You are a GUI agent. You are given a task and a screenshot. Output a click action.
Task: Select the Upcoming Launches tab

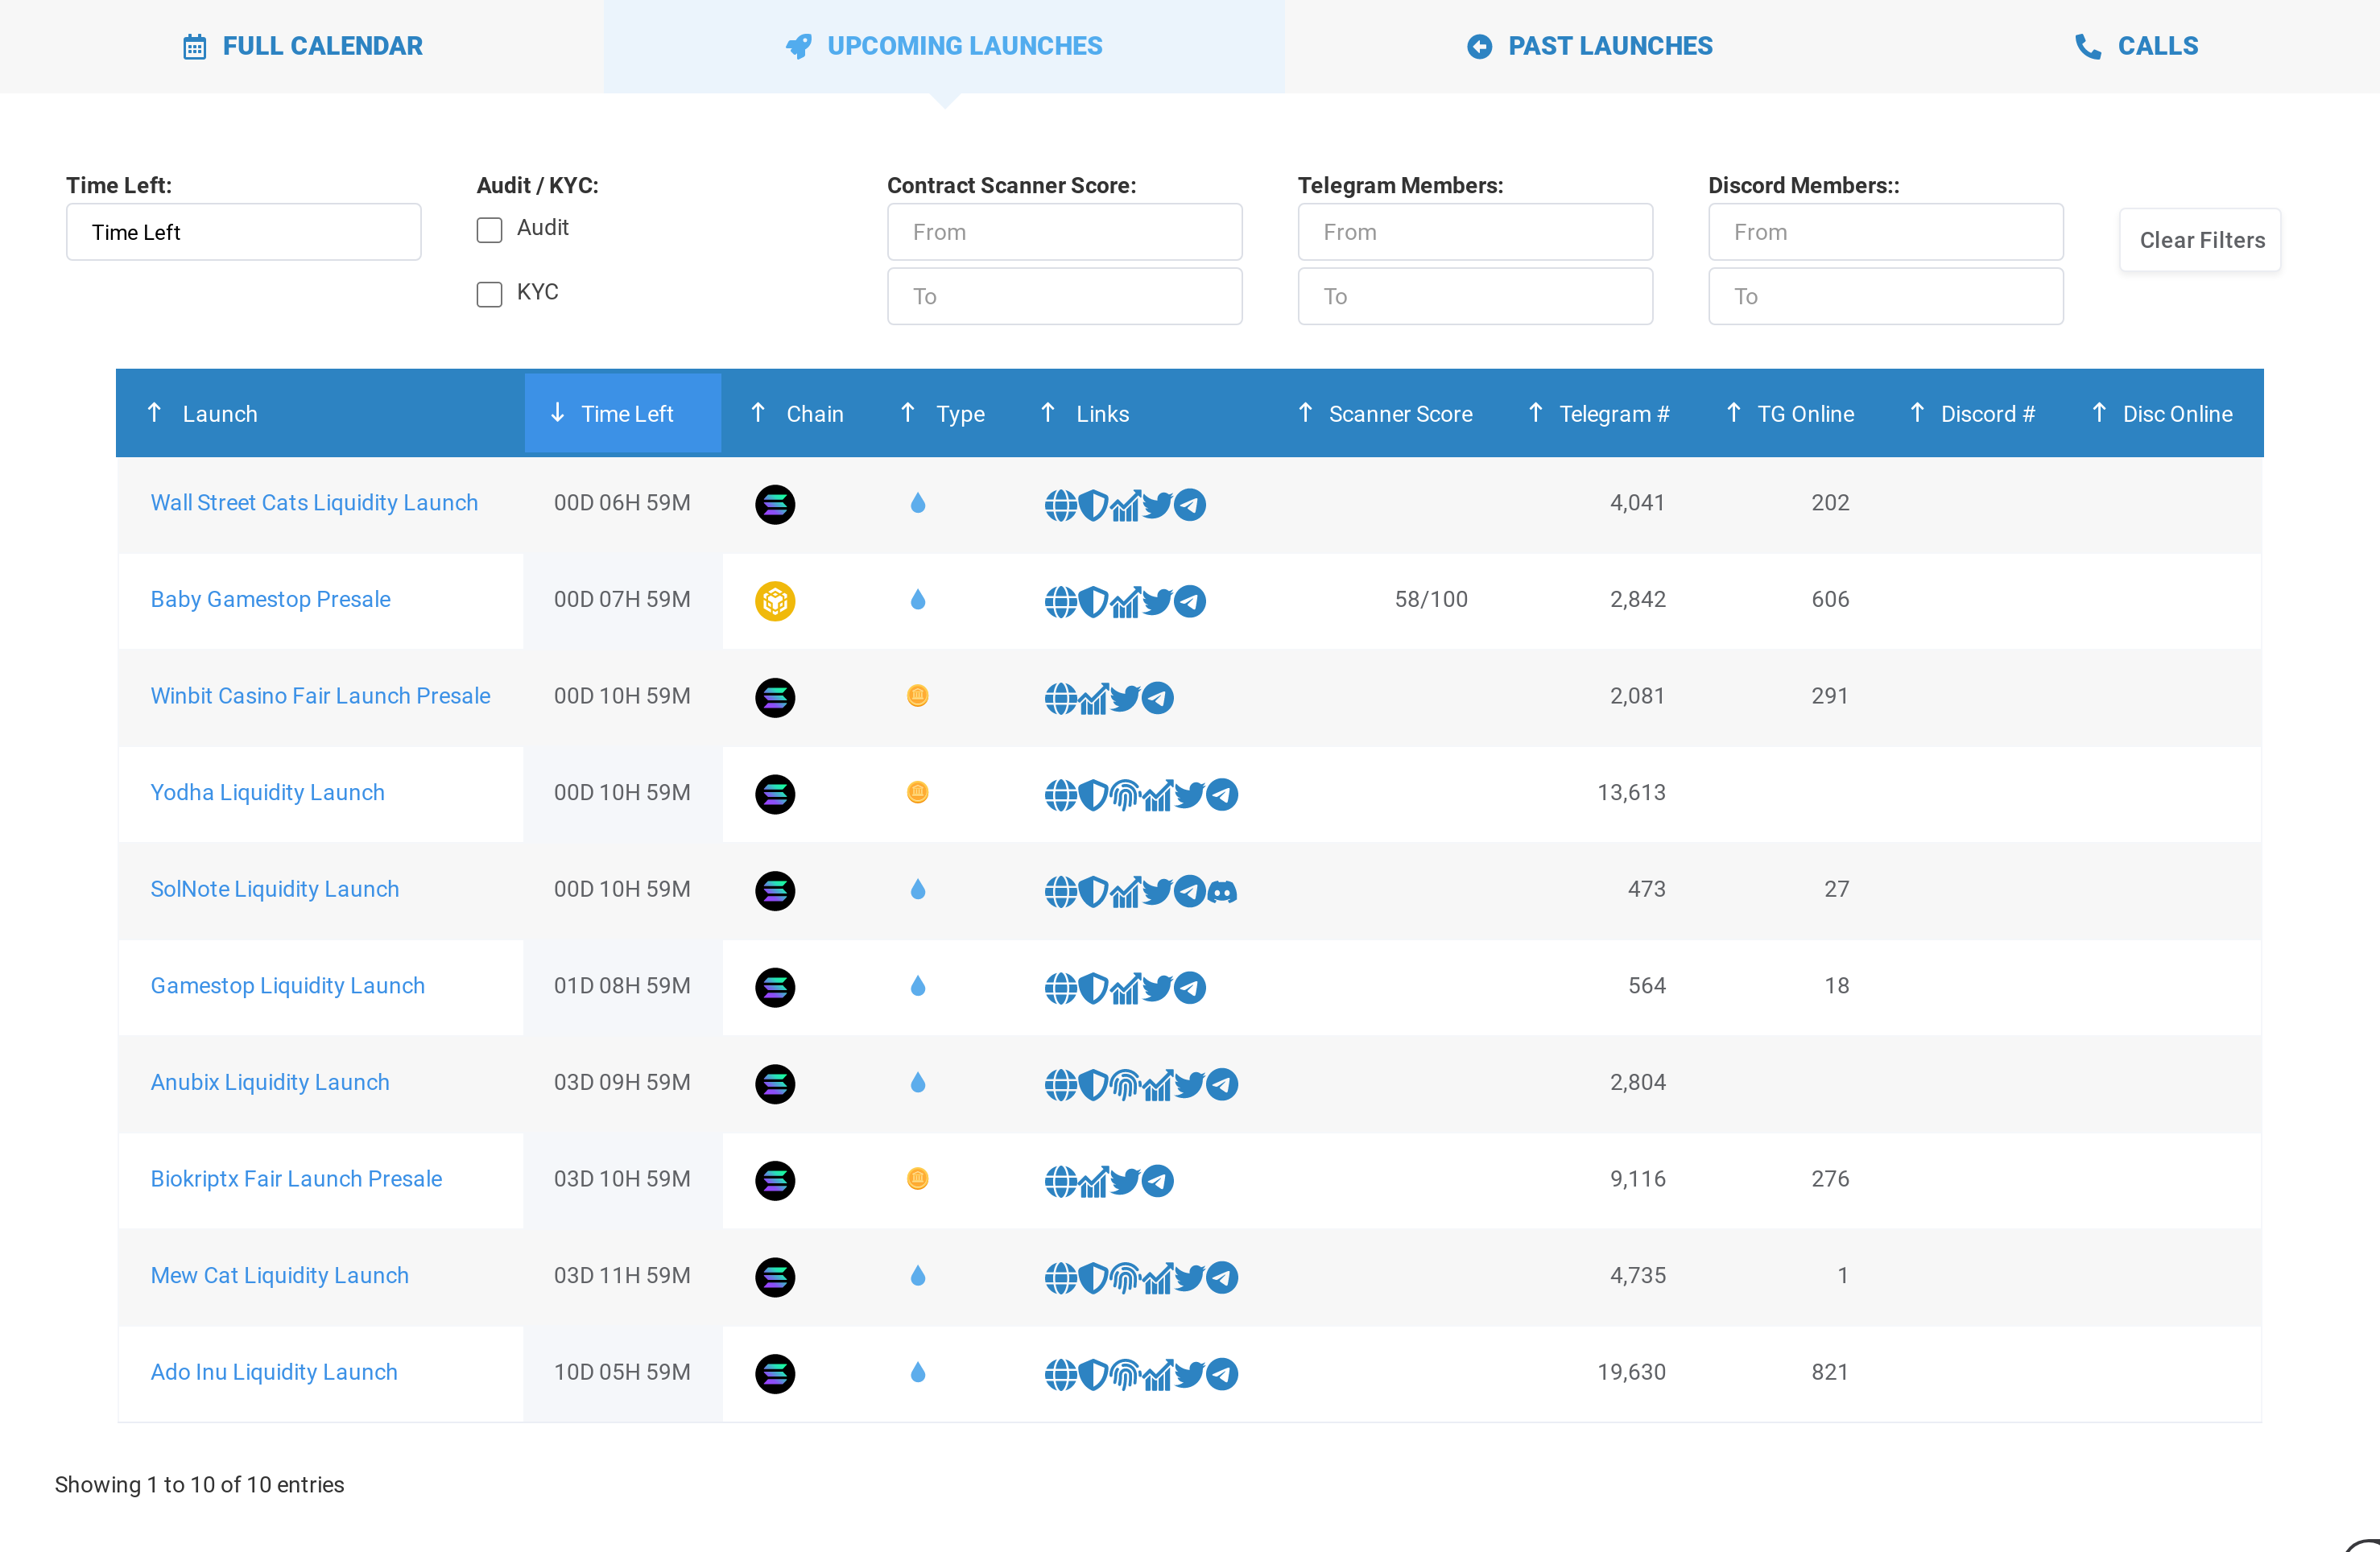(x=944, y=46)
